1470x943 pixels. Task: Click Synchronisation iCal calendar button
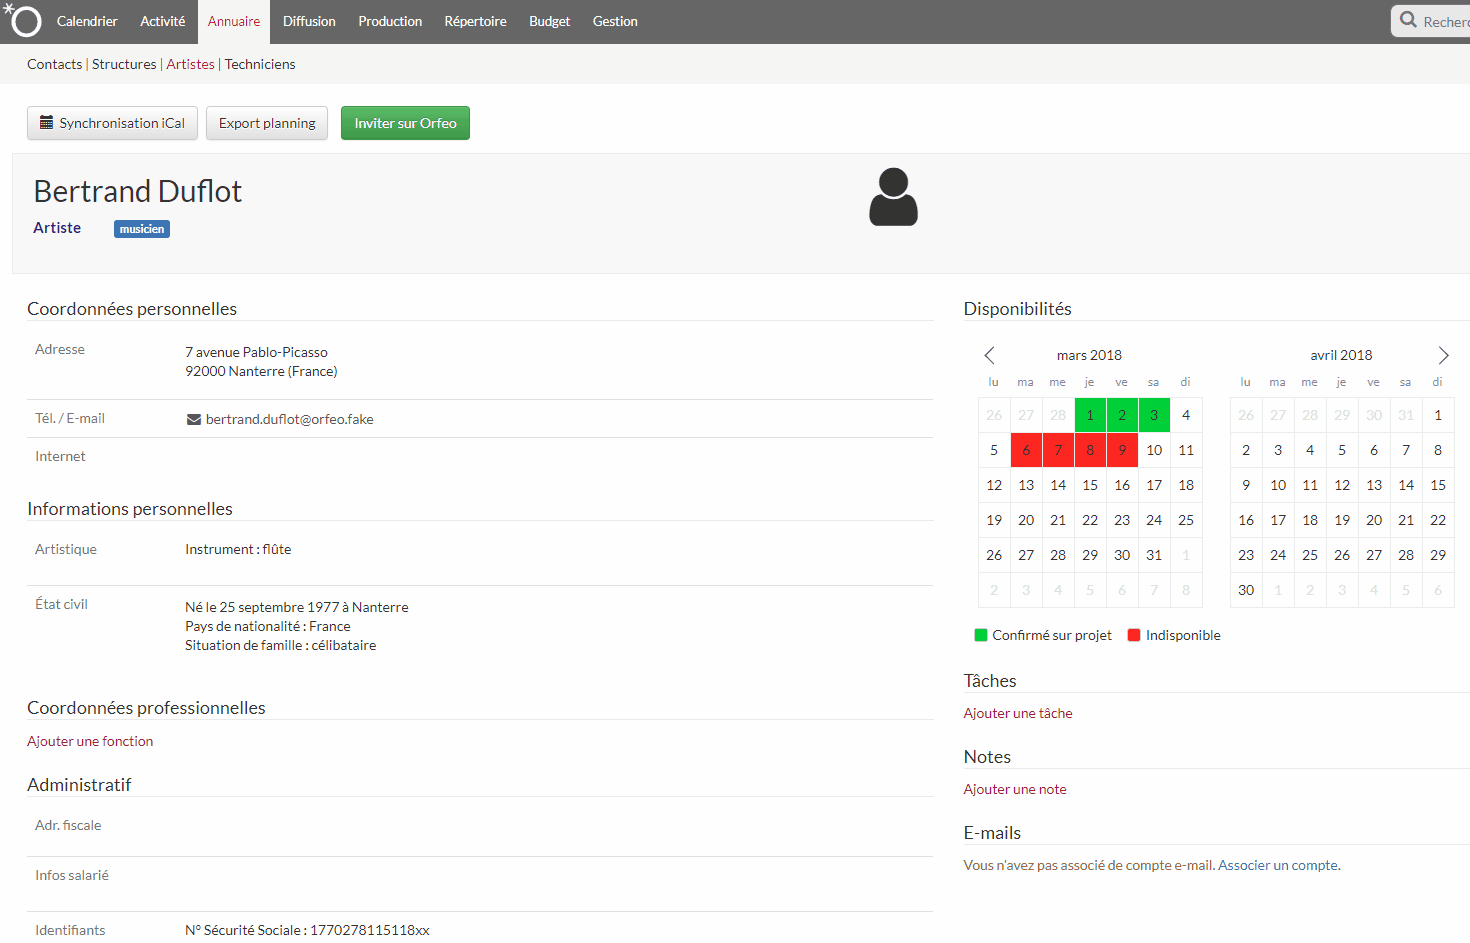(x=112, y=123)
